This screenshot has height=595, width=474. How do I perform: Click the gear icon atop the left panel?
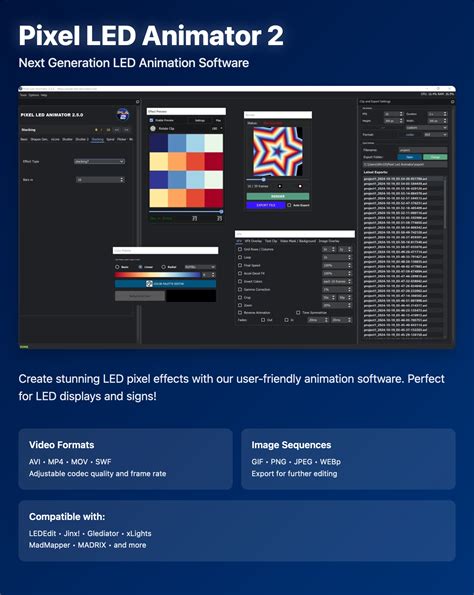[x=137, y=102]
